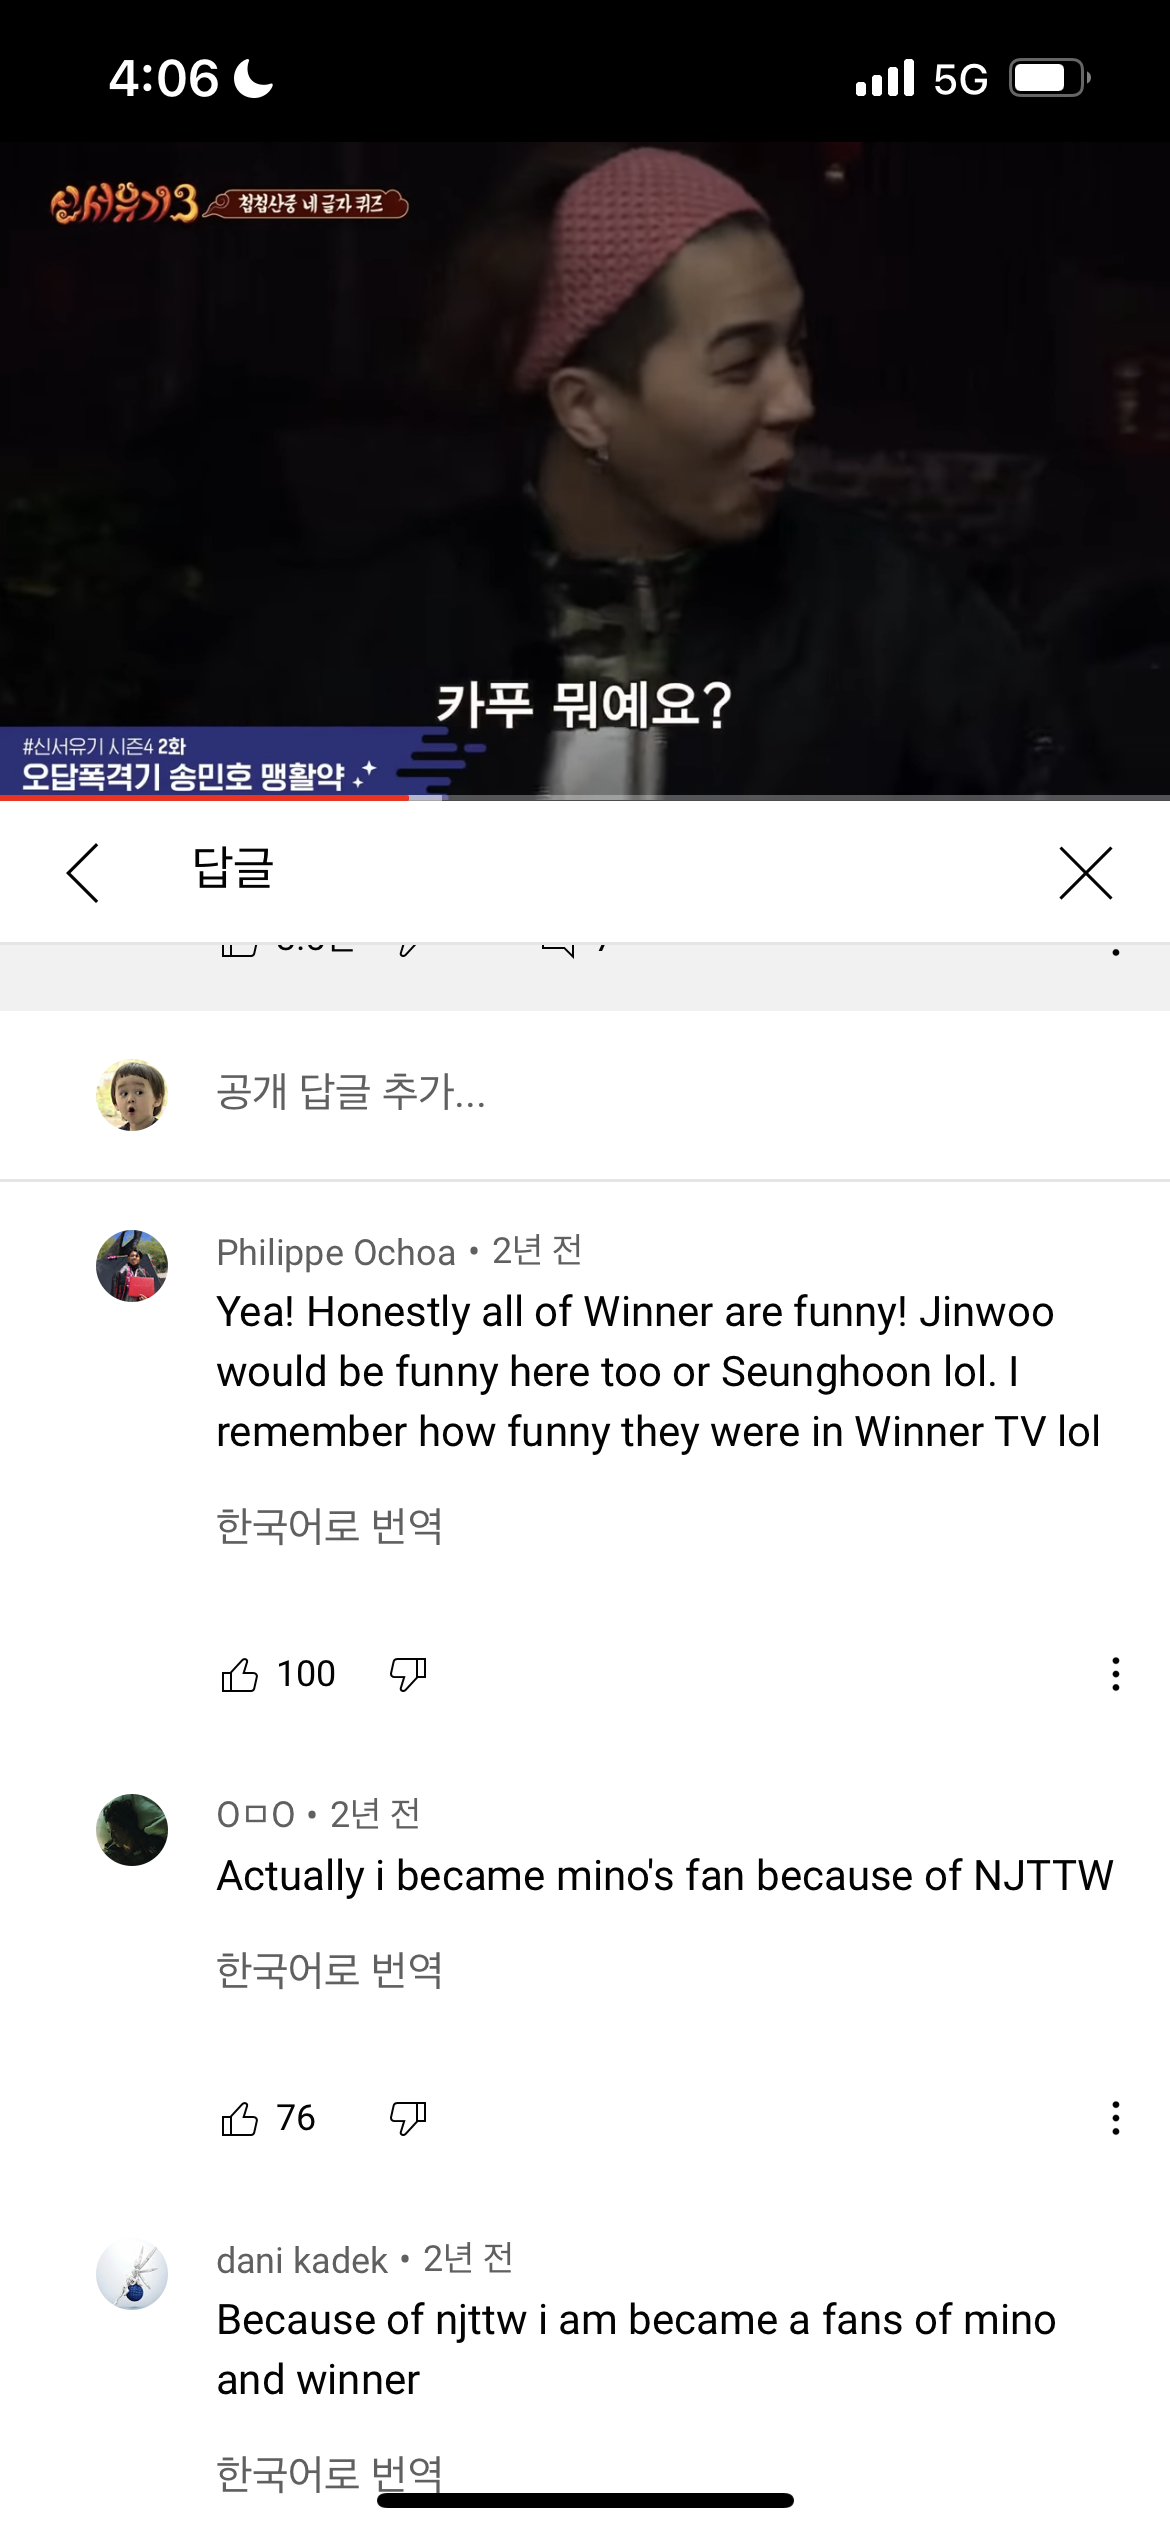Open the Philippe Ochoa username link
Screen dimensions: 1170x2532
point(336,1252)
